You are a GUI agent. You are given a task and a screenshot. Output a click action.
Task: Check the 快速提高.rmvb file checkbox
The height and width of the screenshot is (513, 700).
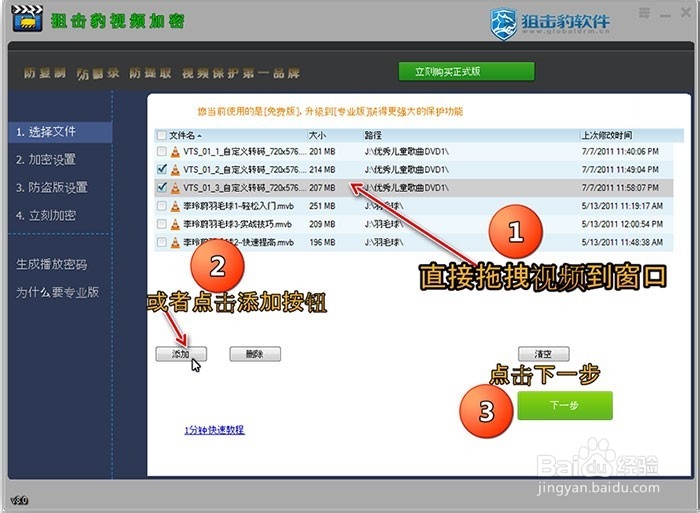[162, 242]
